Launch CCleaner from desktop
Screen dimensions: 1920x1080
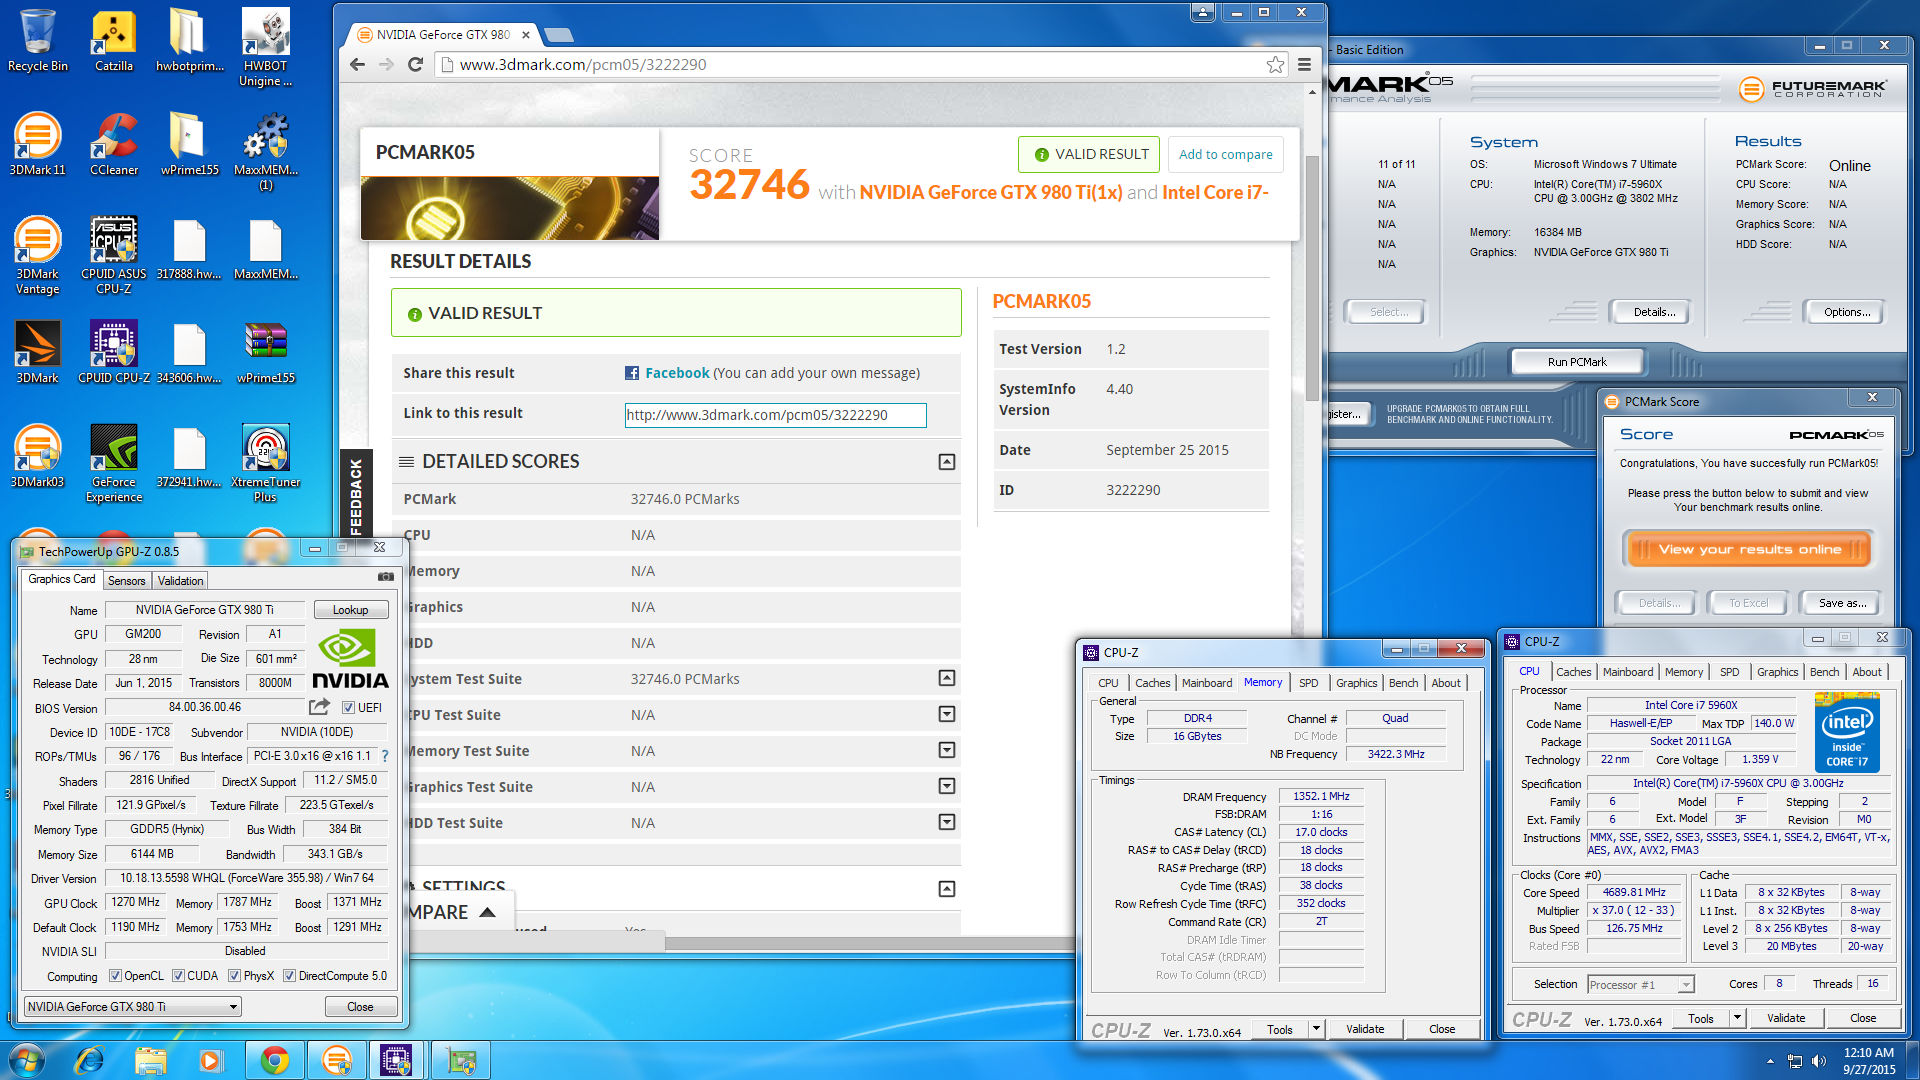[x=113, y=144]
